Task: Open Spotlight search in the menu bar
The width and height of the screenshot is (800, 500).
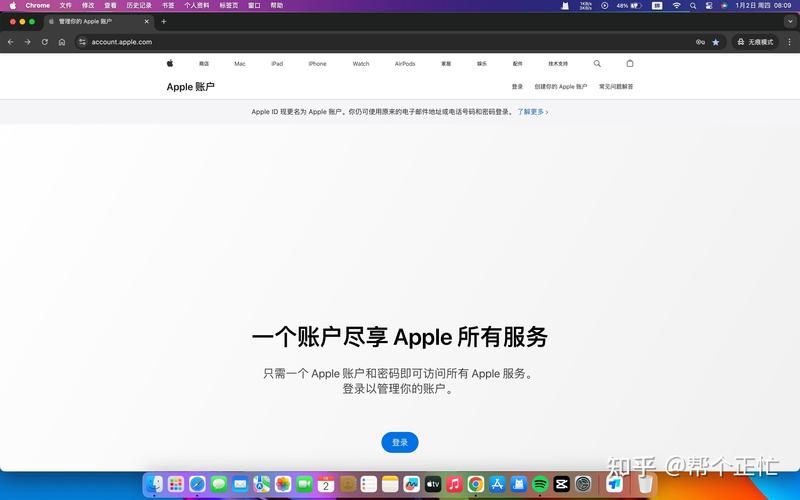Action: tap(693, 6)
